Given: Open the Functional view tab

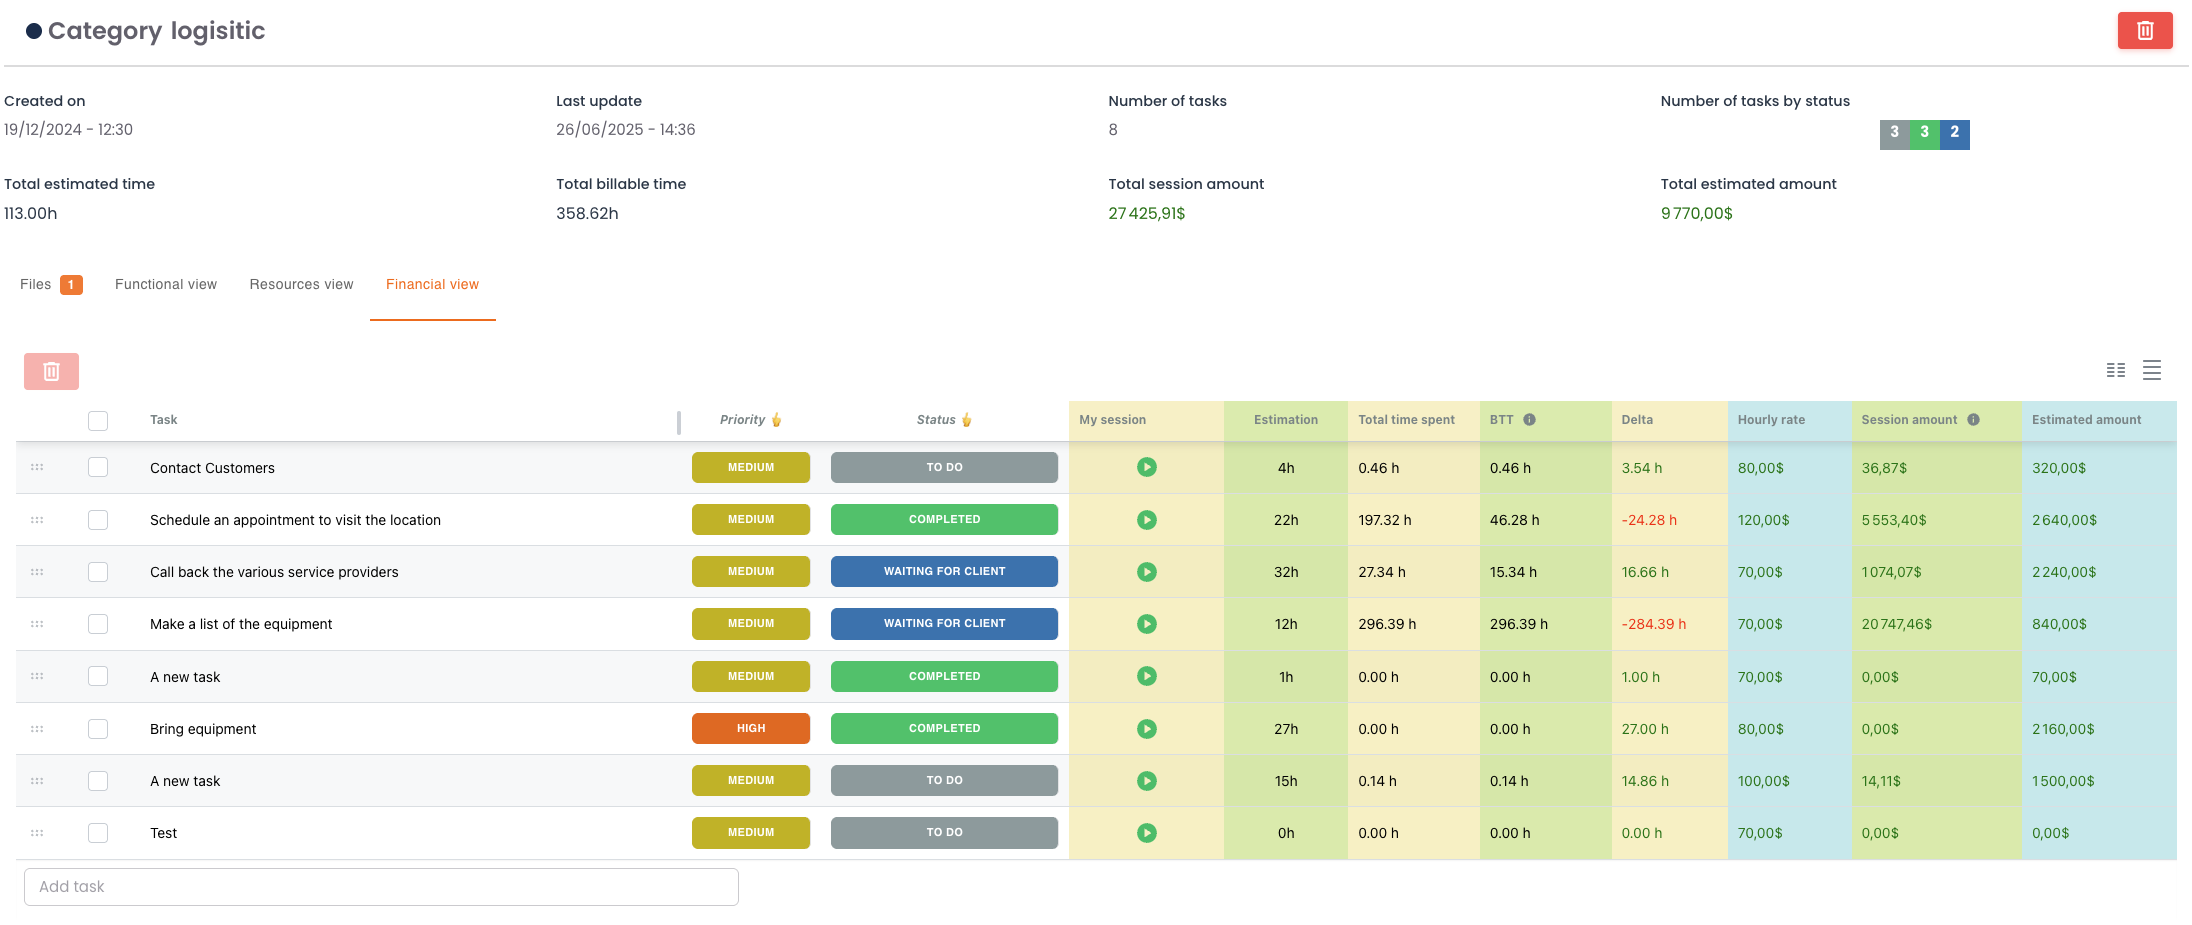Looking at the screenshot, I should point(166,285).
